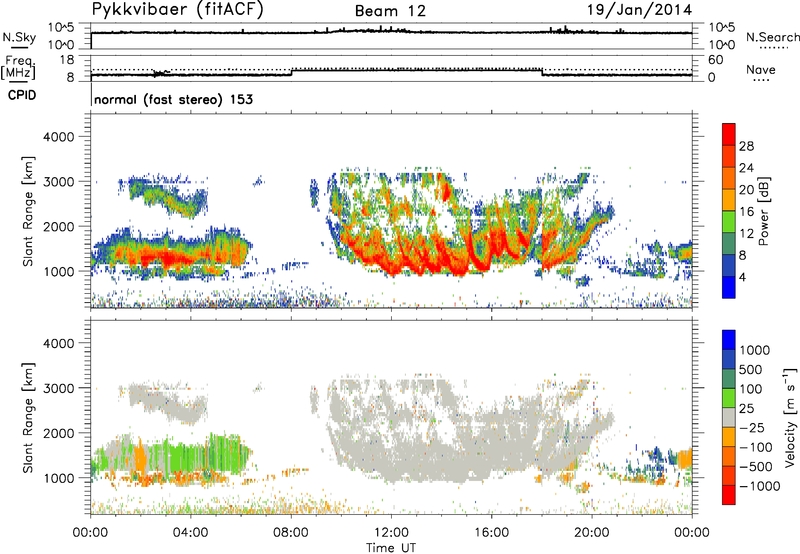The width and height of the screenshot is (800, 554).
Task: Click the '12:00' time axis tick label
Action: coord(391,533)
